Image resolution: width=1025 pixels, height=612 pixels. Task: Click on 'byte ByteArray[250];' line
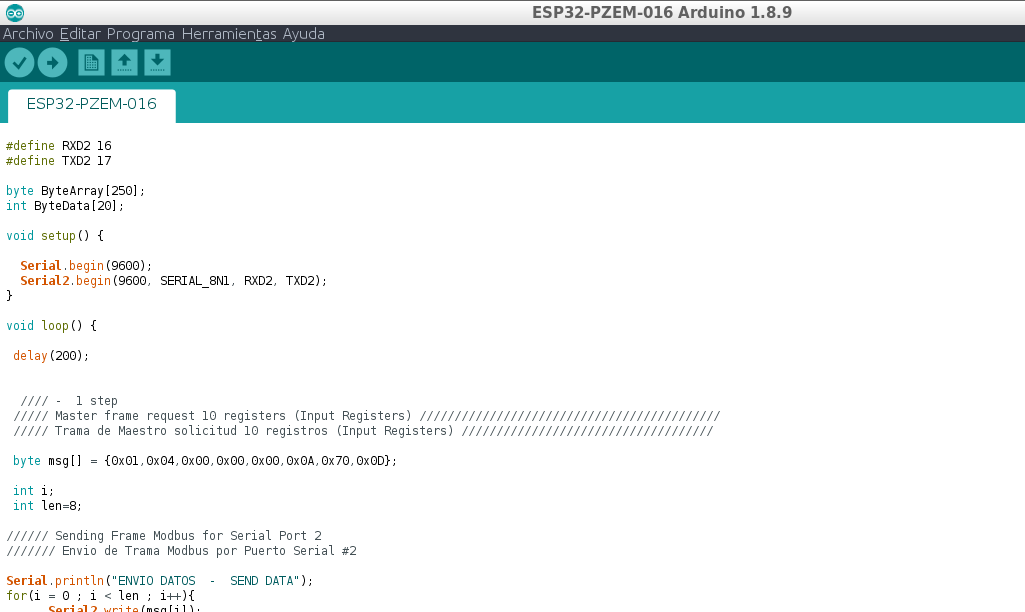75,191
